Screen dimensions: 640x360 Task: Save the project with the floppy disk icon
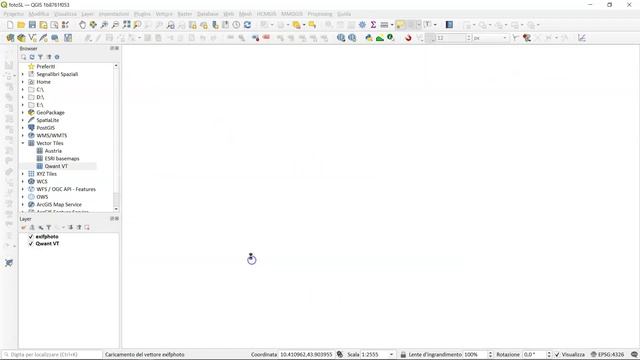32,25
